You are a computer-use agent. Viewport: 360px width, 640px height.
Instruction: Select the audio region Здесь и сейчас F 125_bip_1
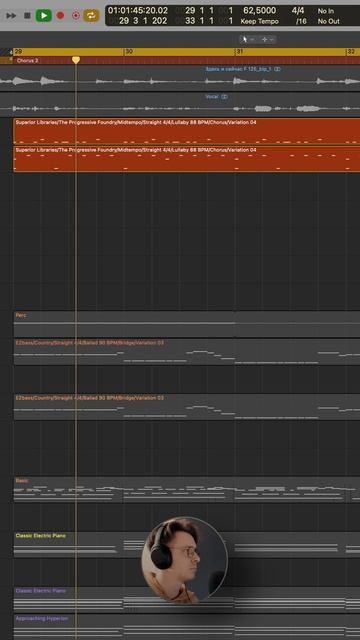180,78
